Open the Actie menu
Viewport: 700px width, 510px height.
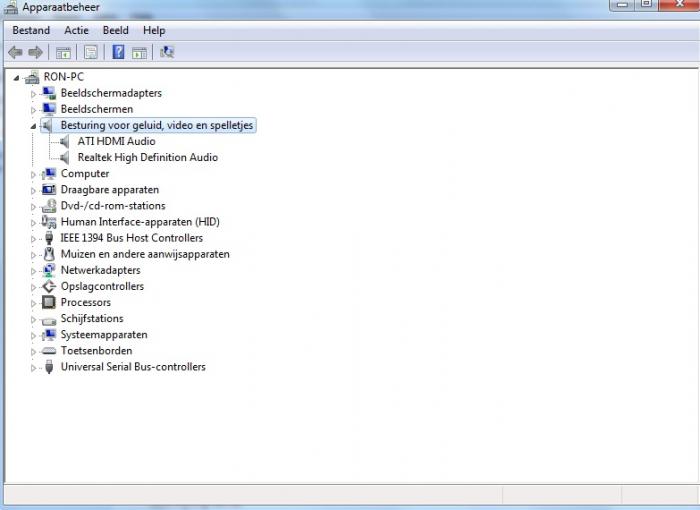click(76, 30)
